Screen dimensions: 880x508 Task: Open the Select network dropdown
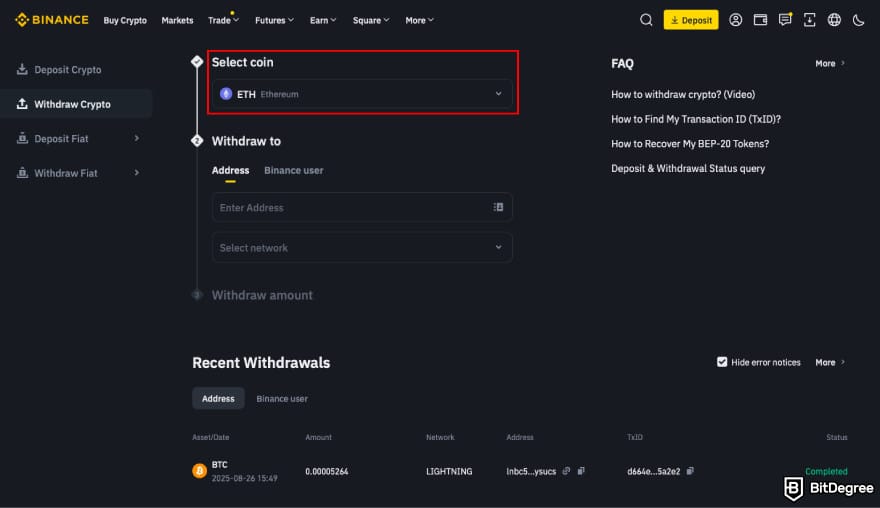point(362,248)
